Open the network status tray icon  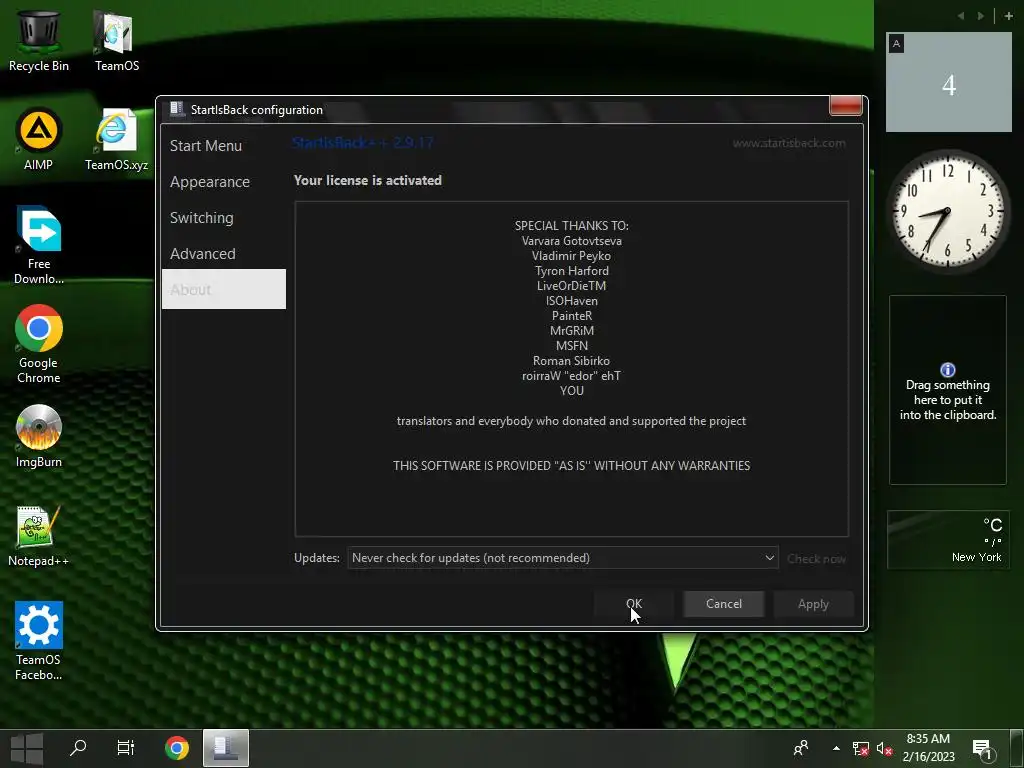[860, 748]
